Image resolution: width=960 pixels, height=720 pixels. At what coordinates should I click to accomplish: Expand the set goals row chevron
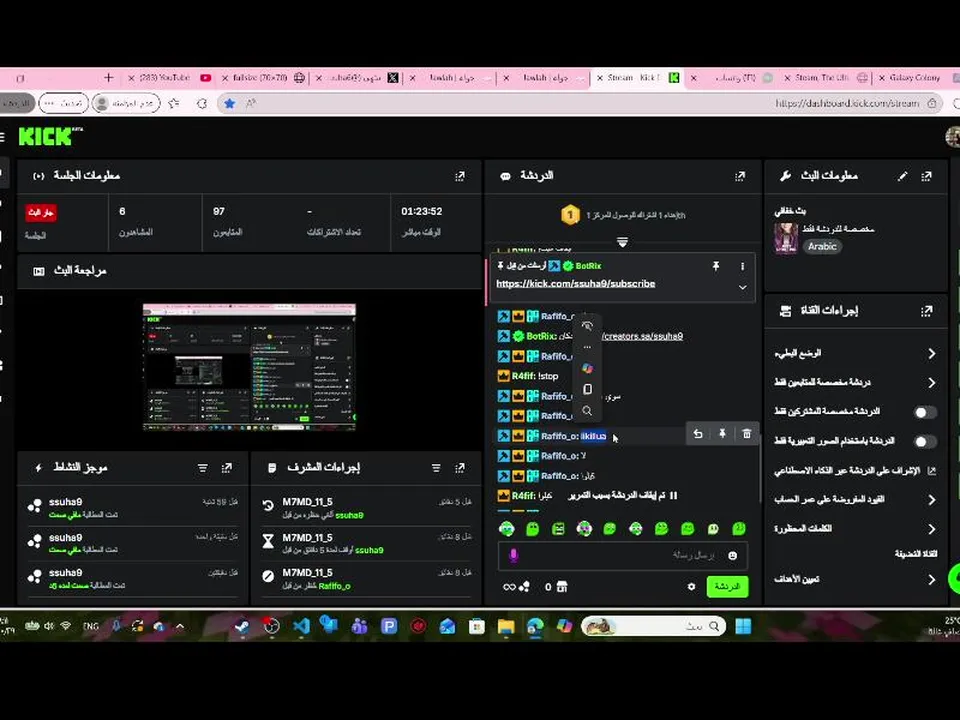coord(931,579)
